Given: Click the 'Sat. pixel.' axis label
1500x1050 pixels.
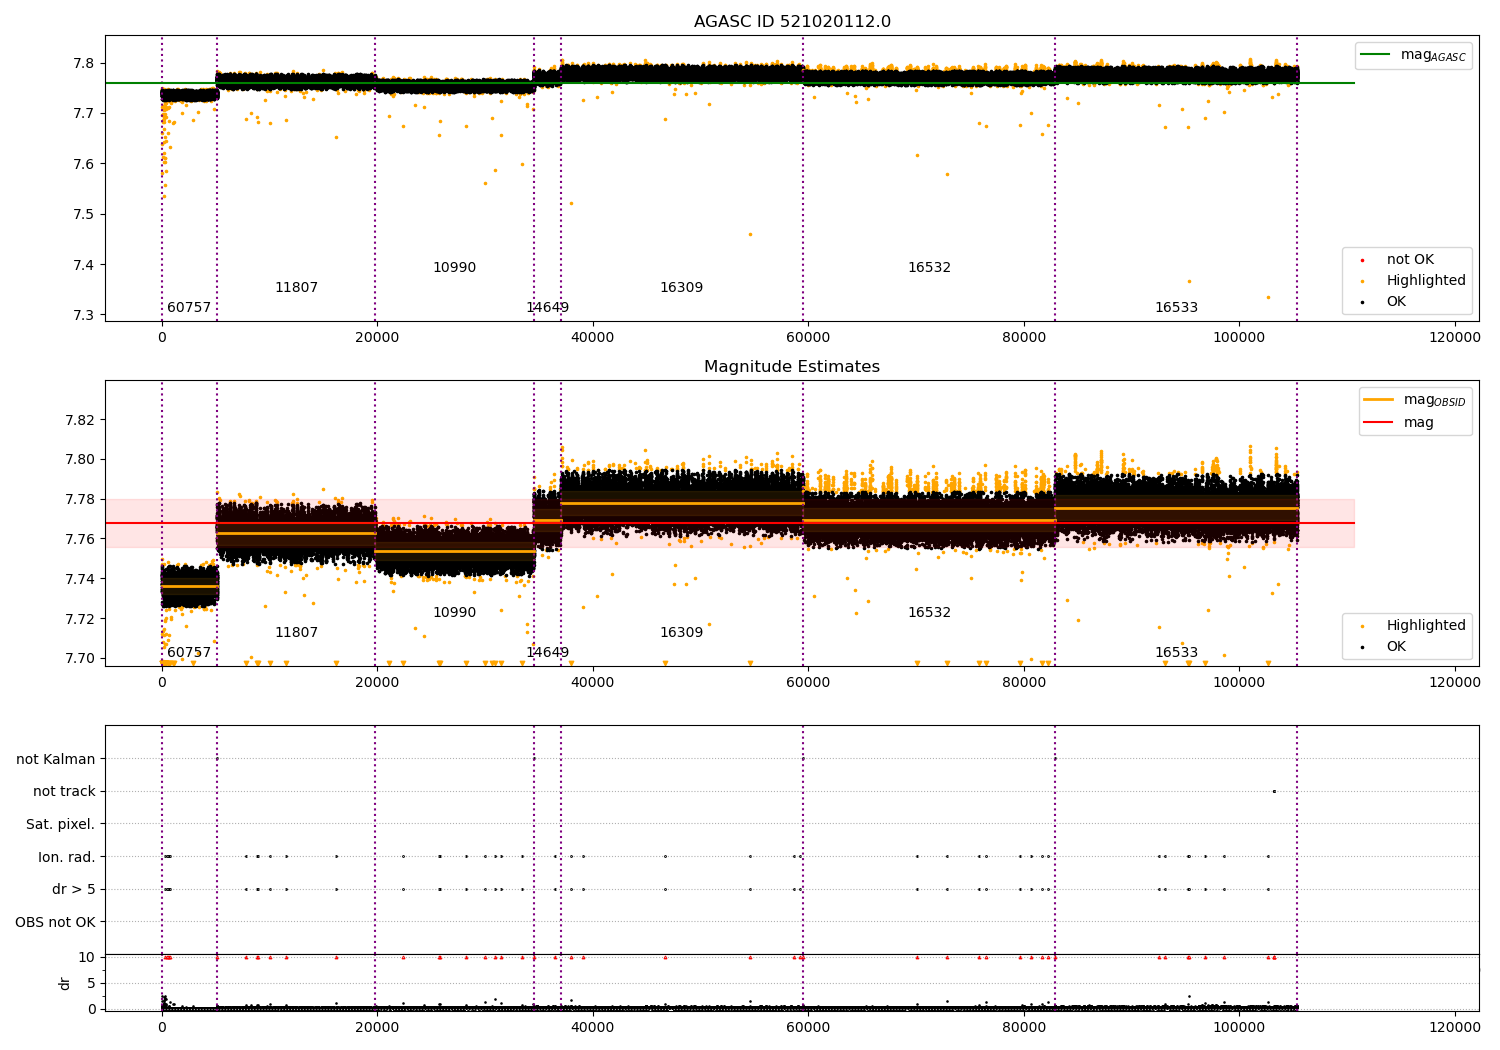Looking at the screenshot, I should click(x=61, y=824).
